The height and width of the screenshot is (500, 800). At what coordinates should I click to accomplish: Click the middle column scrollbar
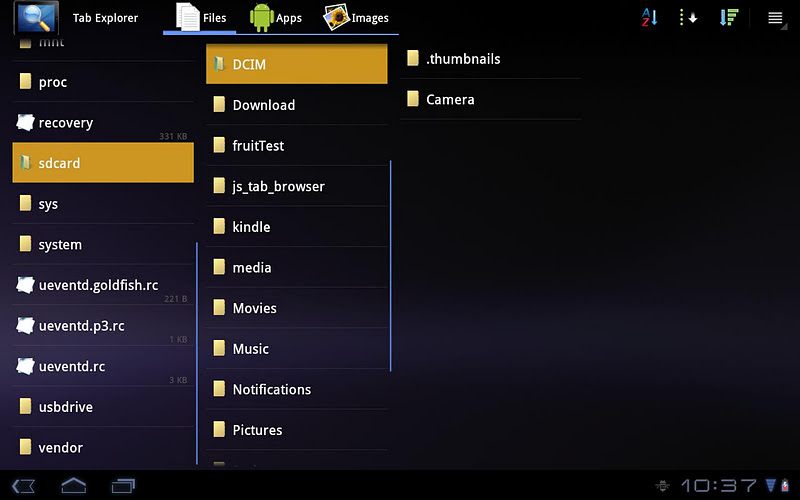tap(390, 266)
